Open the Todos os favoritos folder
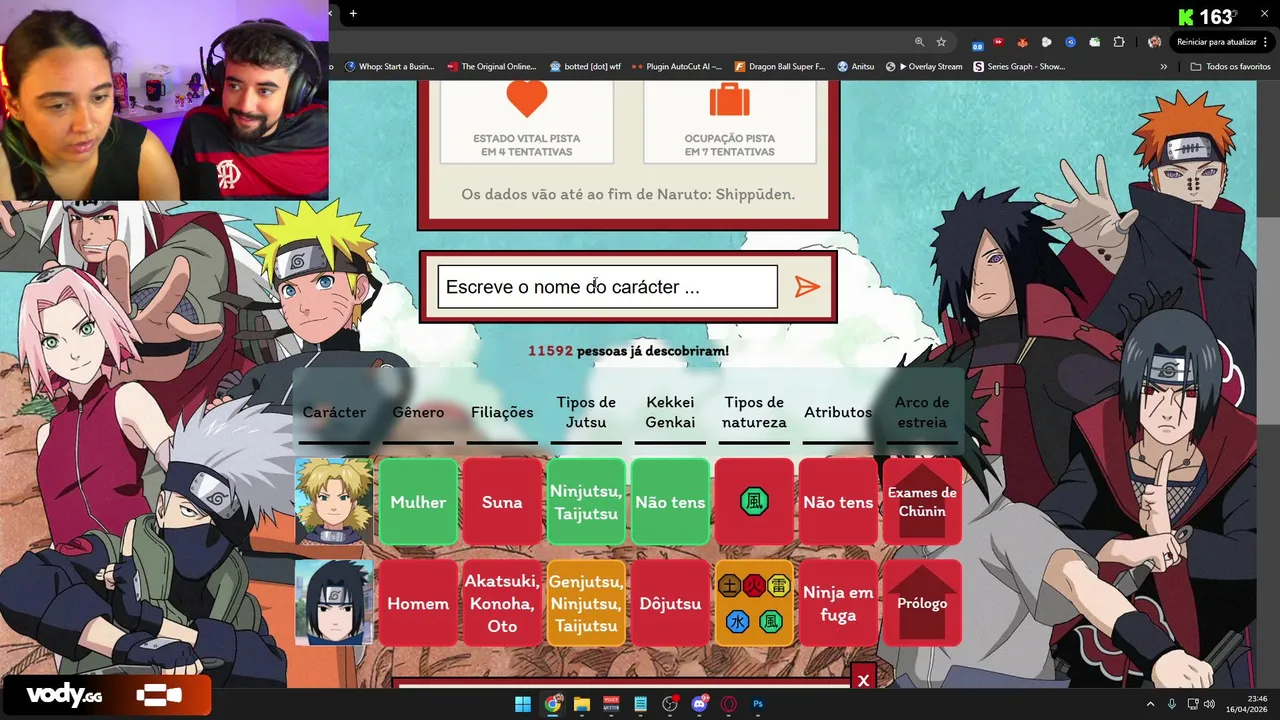 (1231, 67)
